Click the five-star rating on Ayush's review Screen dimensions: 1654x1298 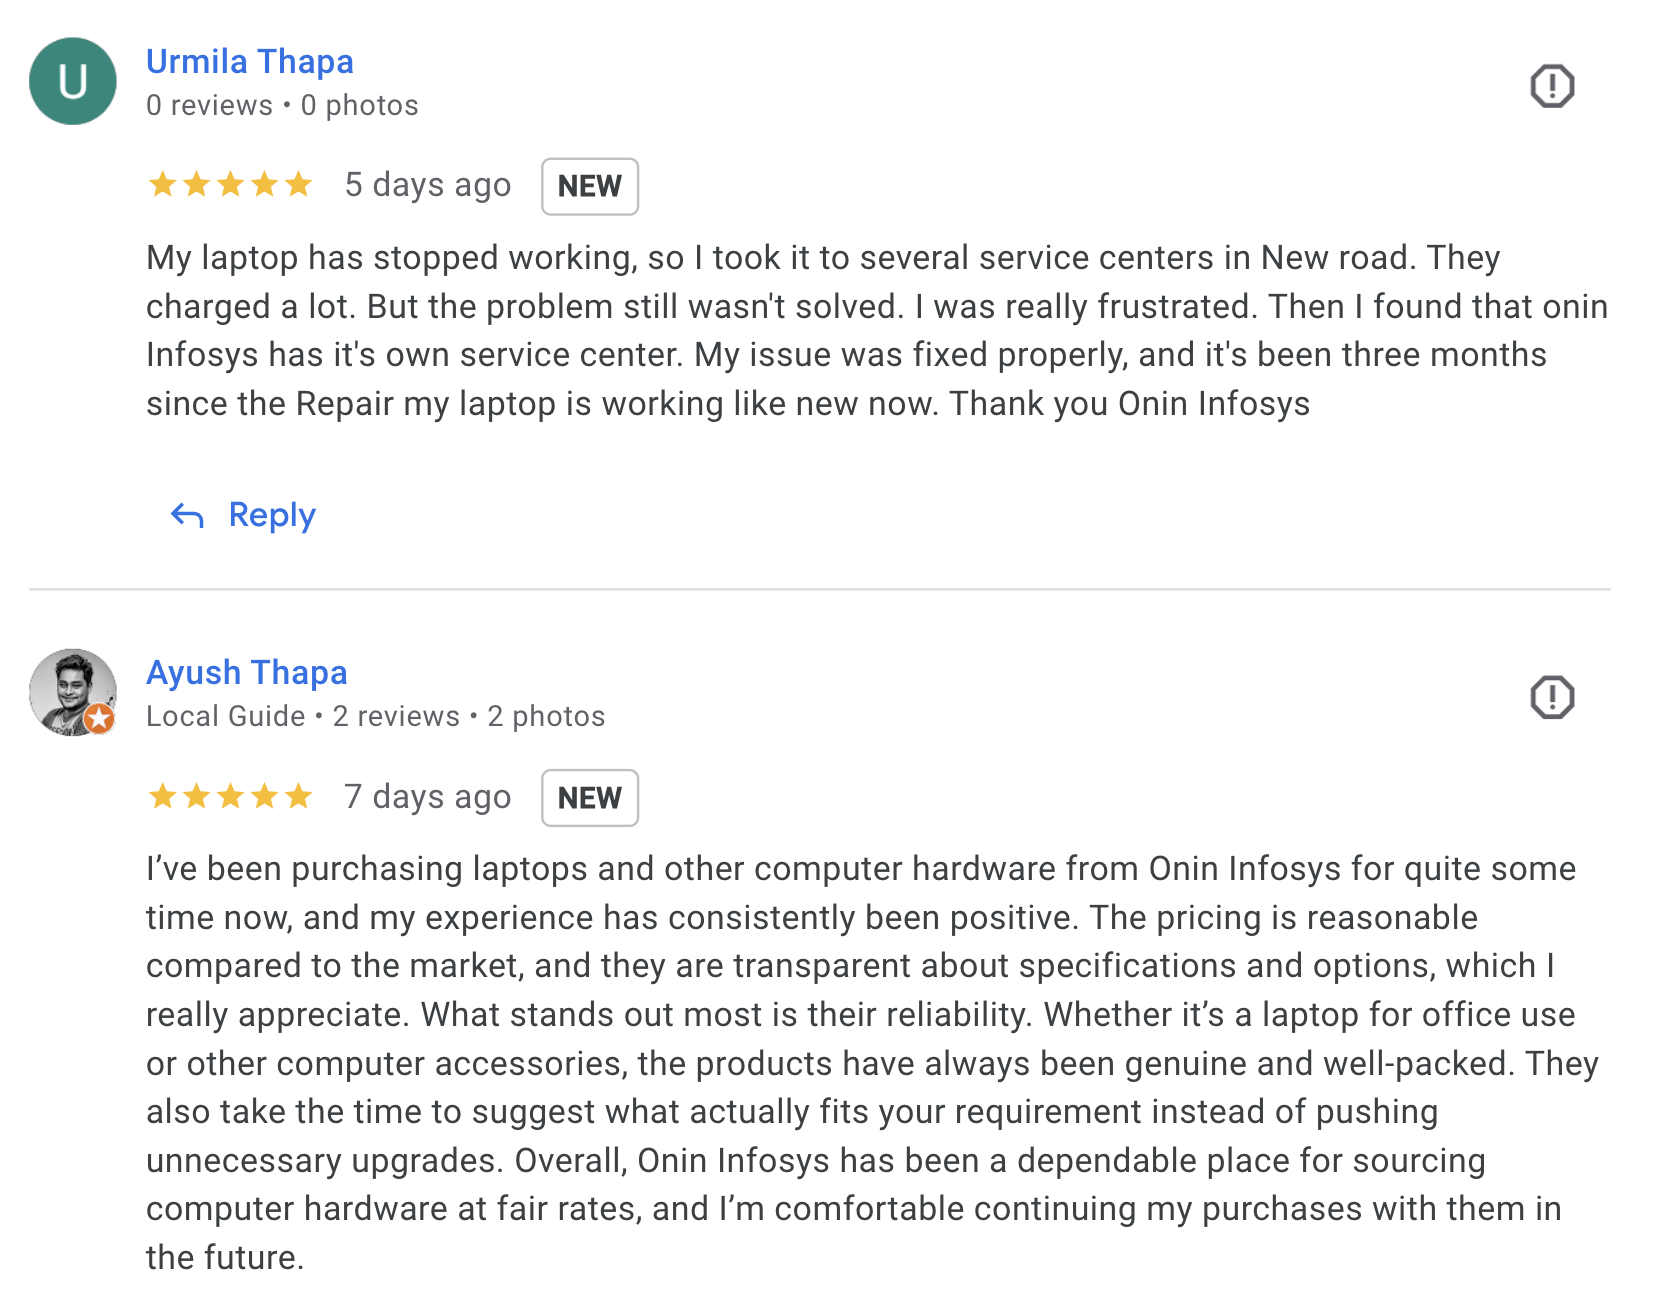coord(230,797)
